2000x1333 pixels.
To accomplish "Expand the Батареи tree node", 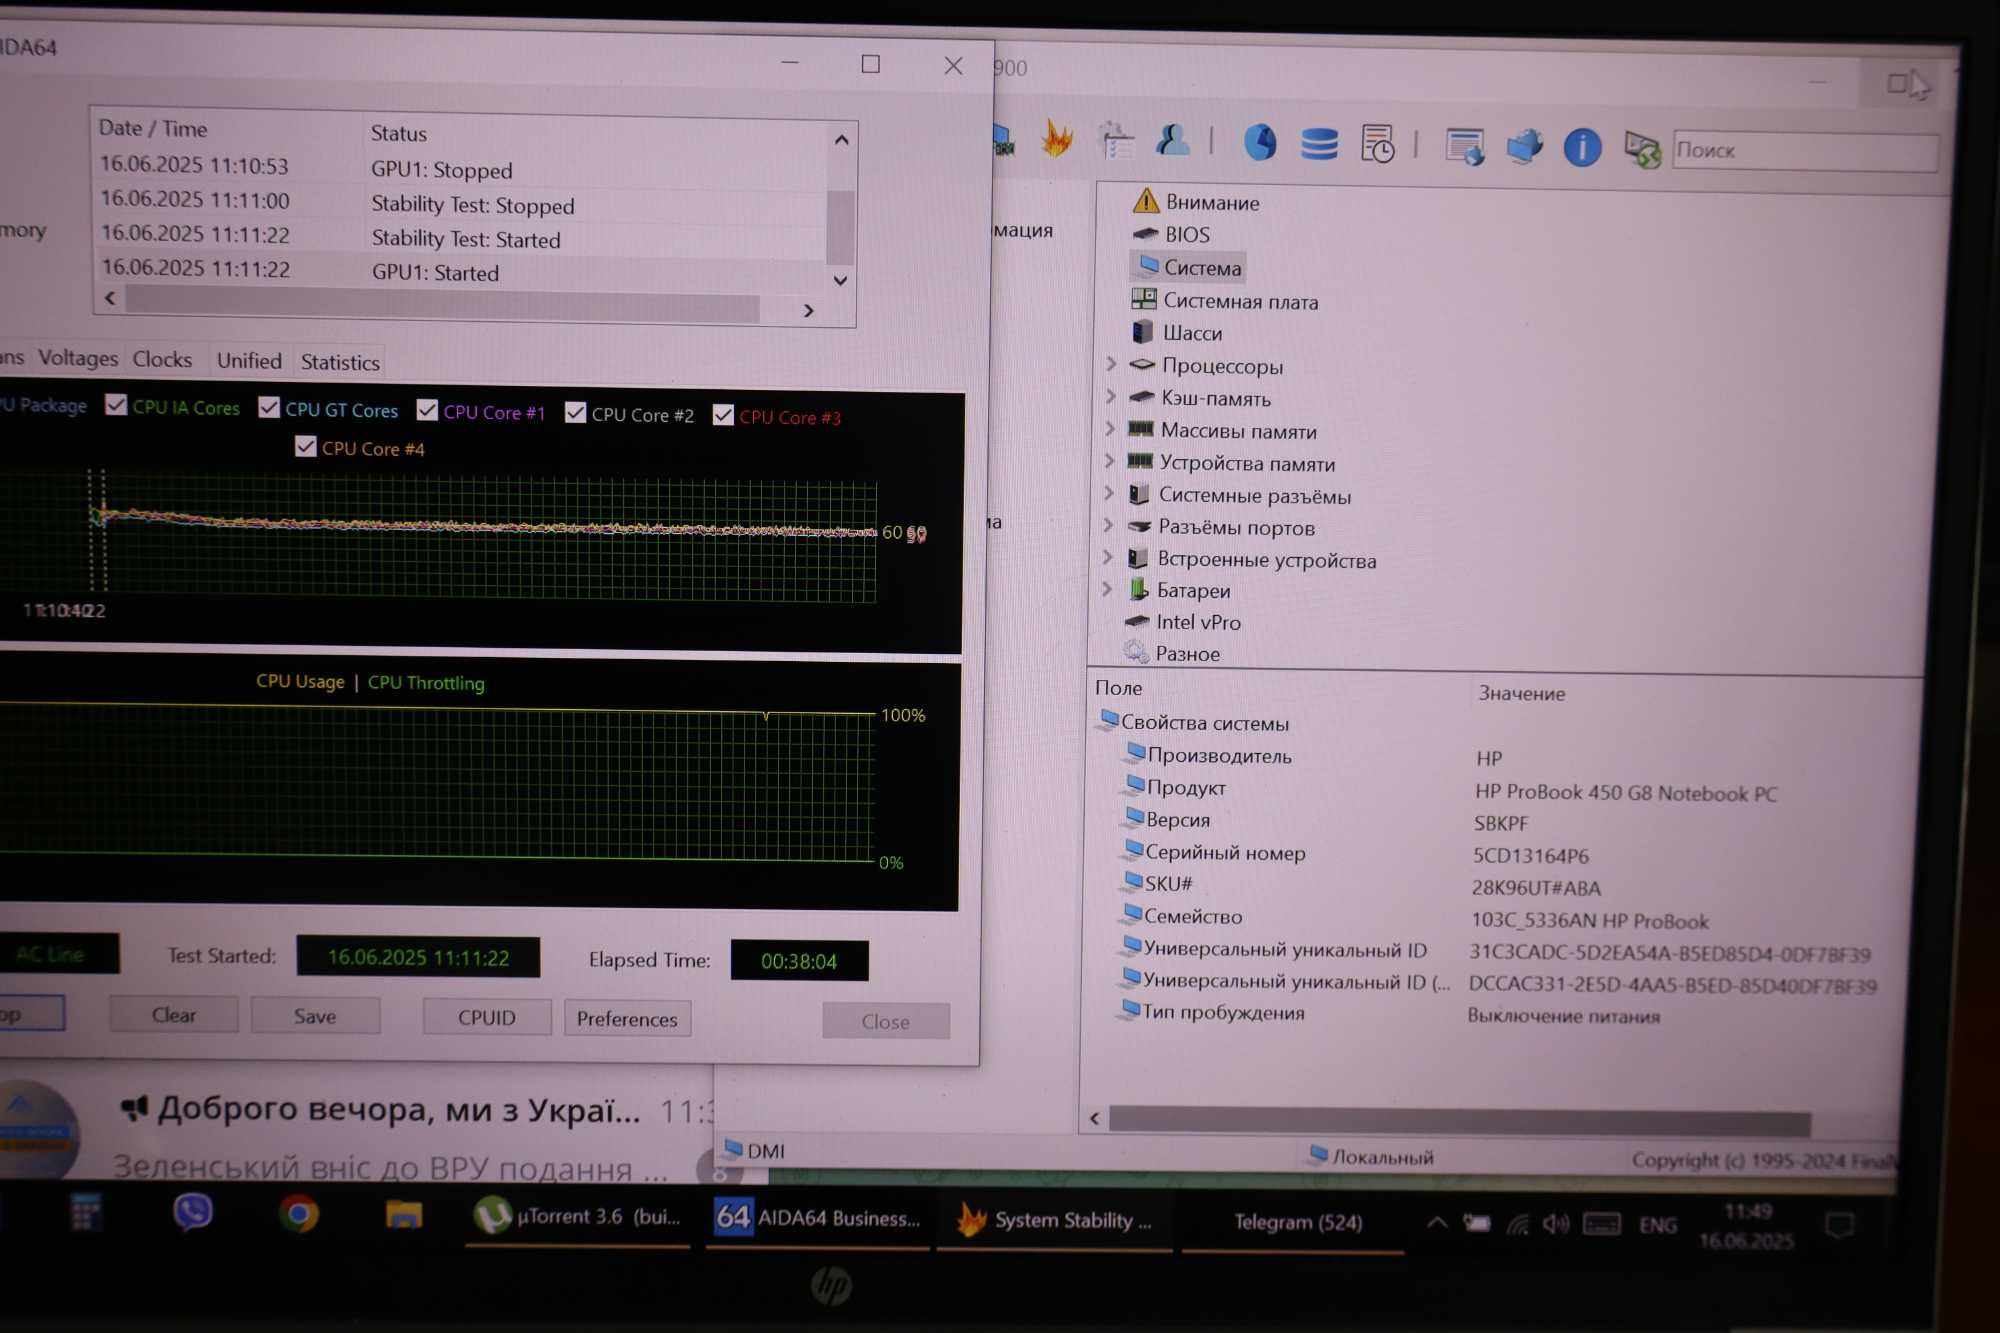I will 1106,589.
